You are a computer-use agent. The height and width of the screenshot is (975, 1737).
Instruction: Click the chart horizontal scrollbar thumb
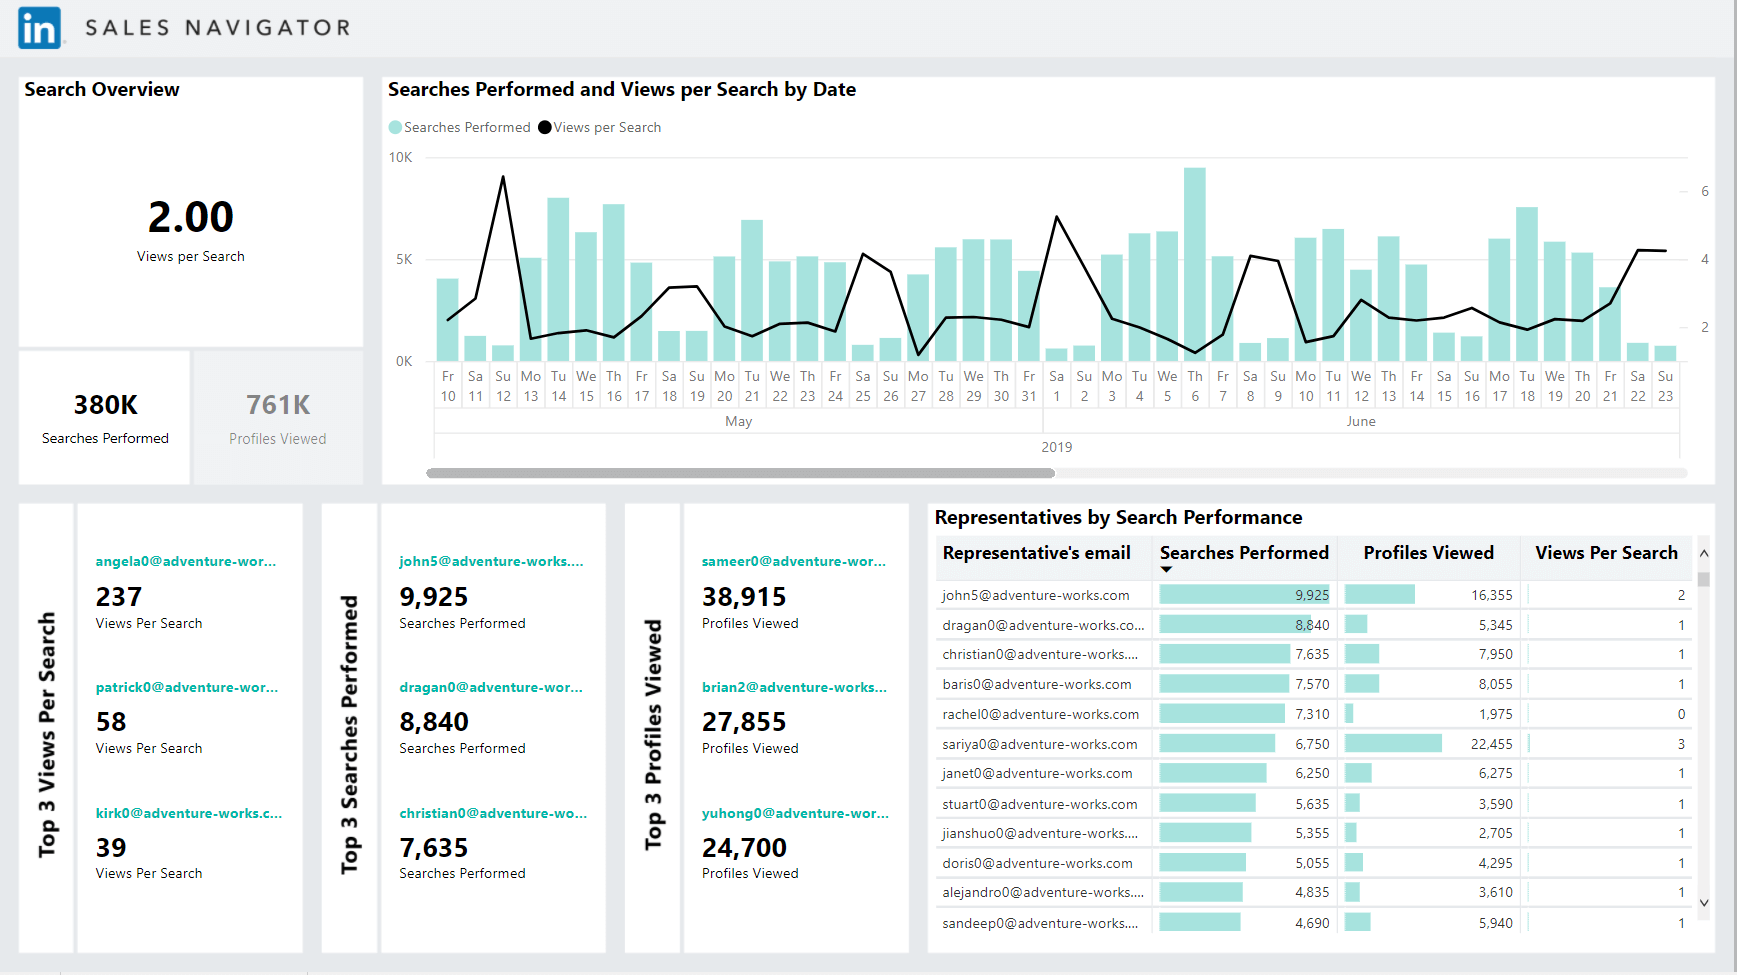740,473
